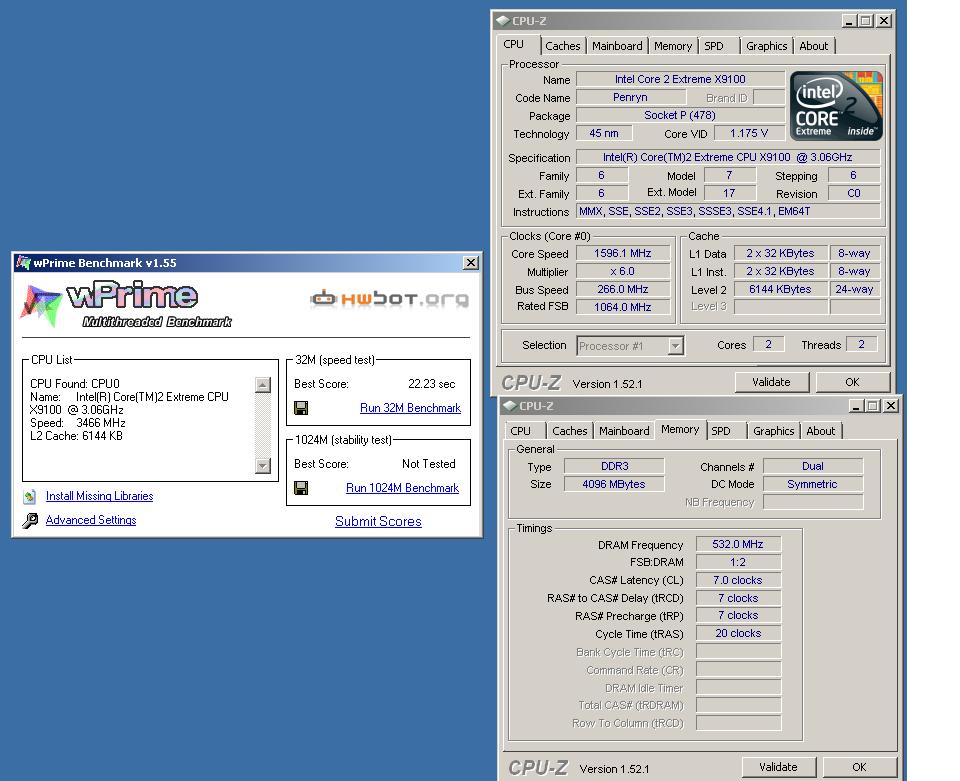This screenshot has height=781, width=960.
Task: Click OK in top CPU-Z window
Action: tap(852, 382)
